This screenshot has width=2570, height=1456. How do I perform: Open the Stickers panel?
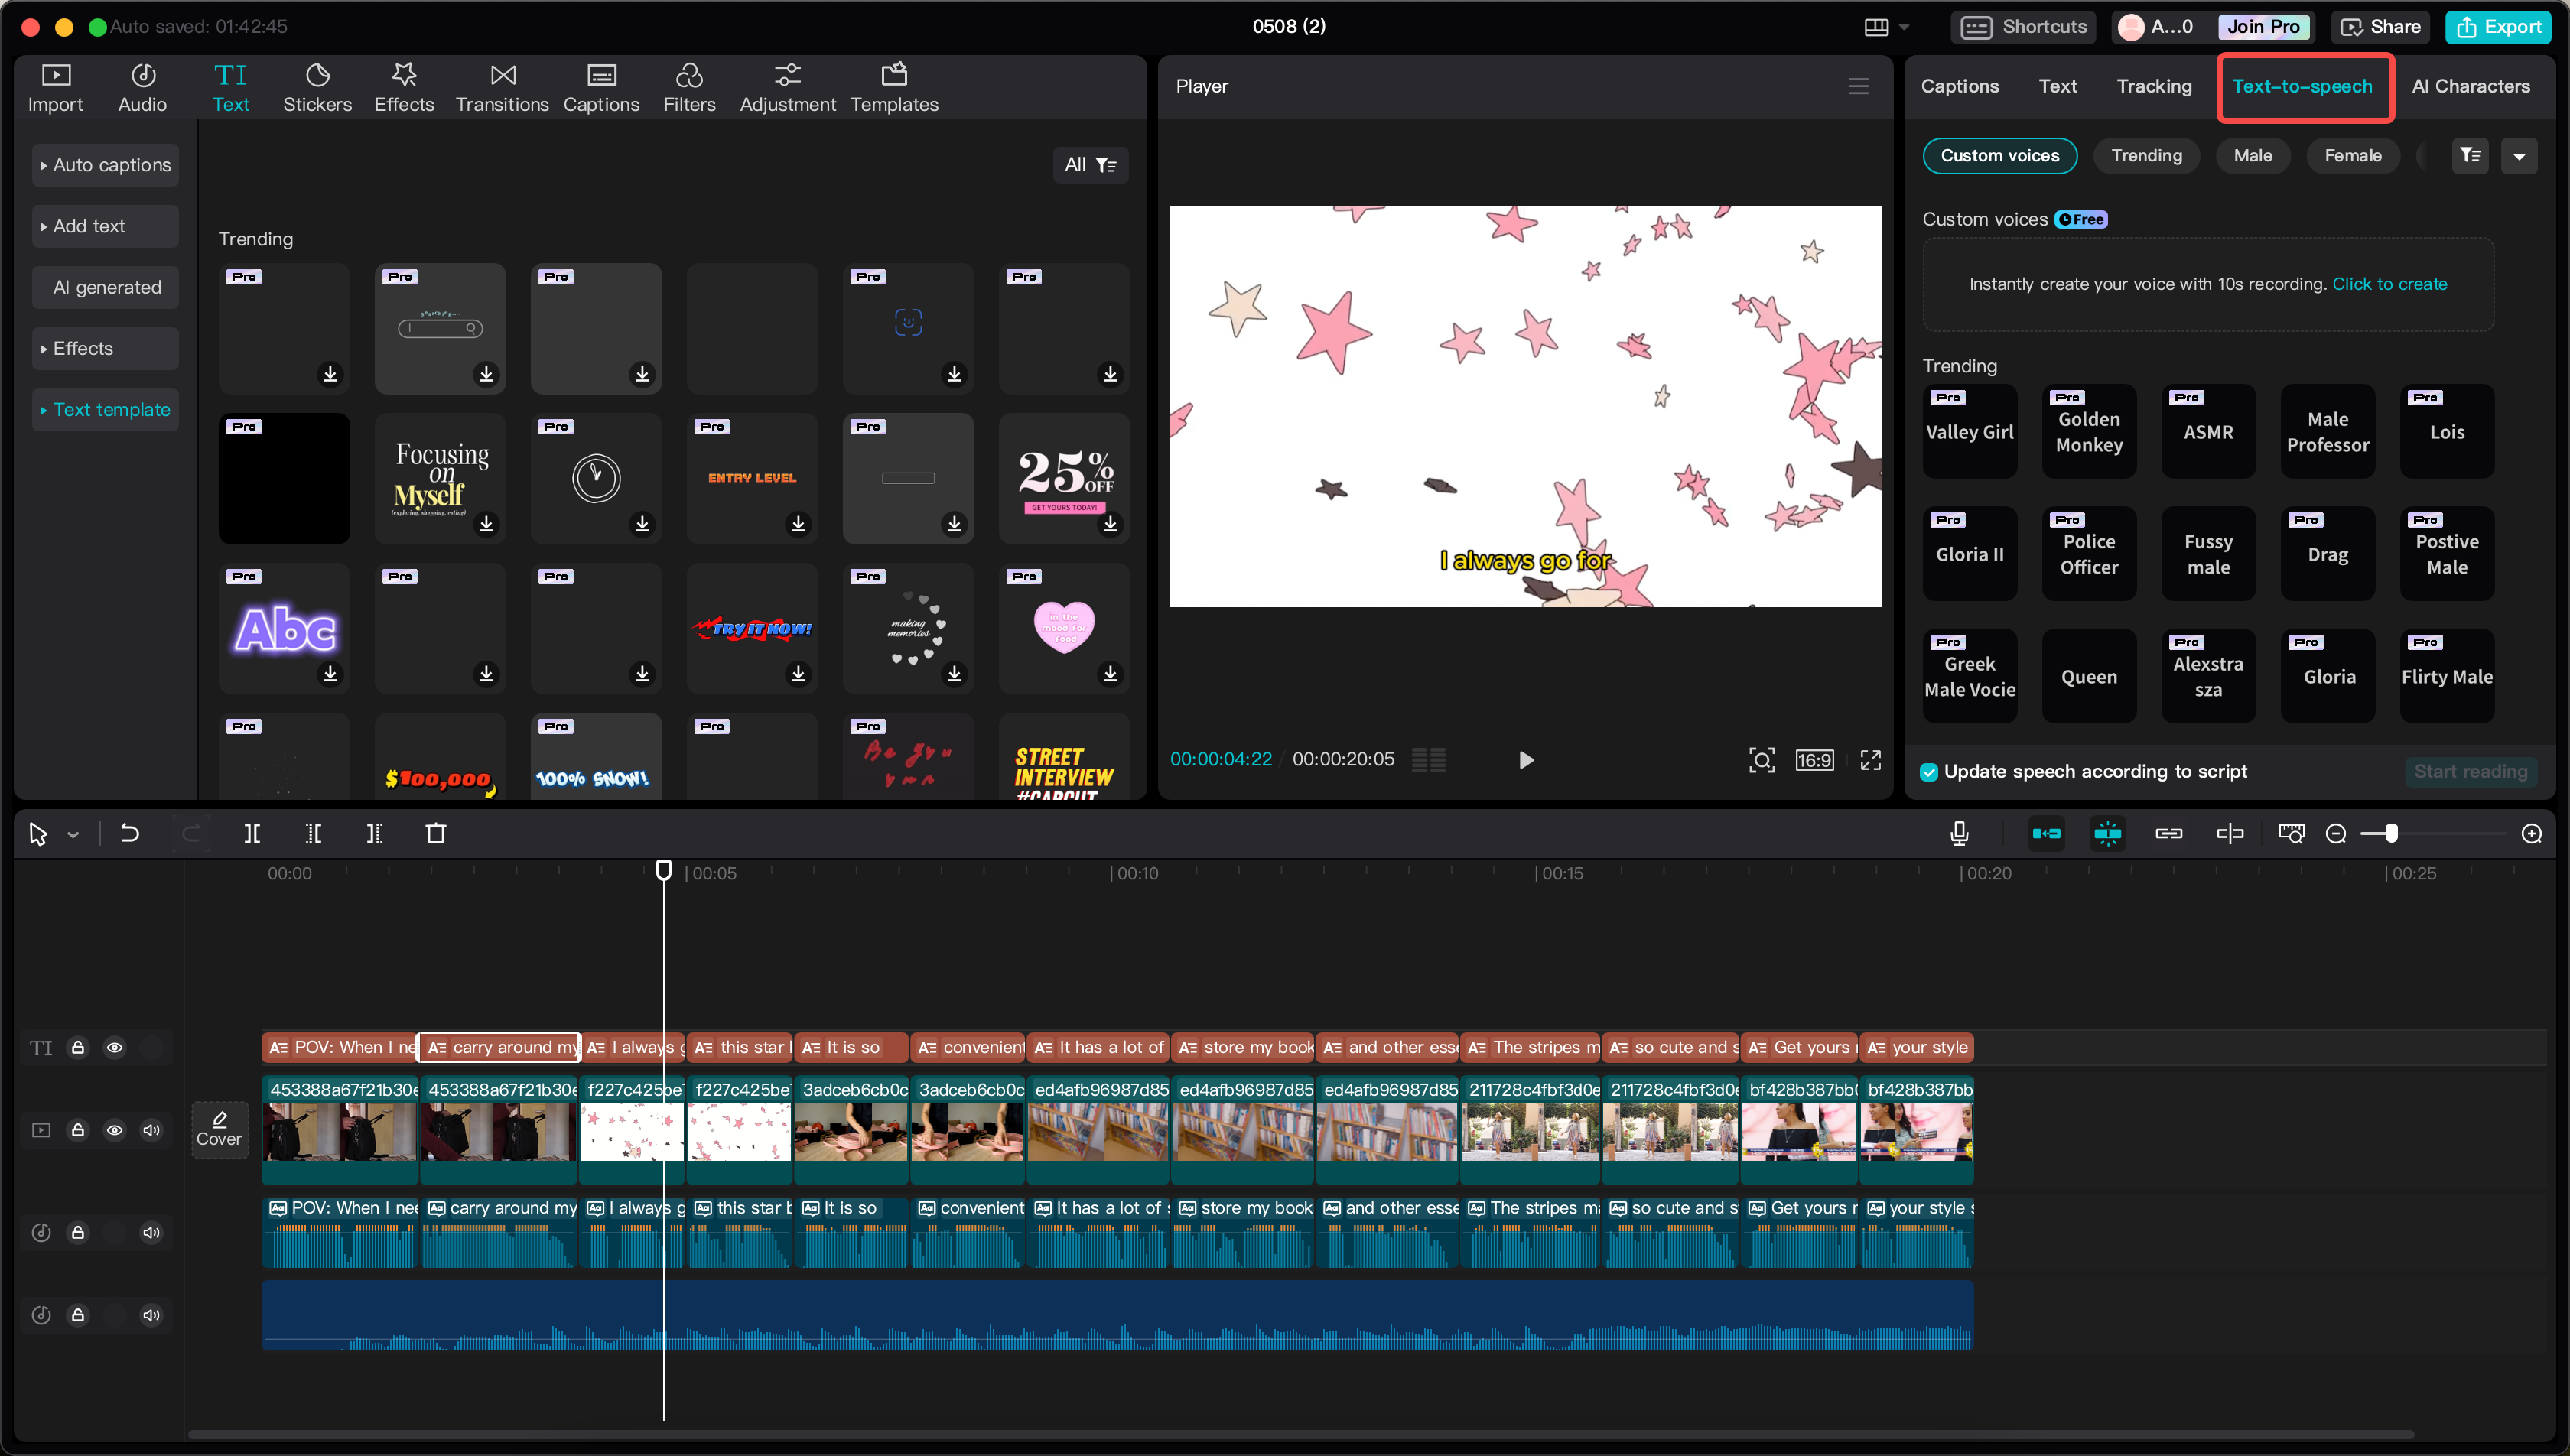[x=317, y=87]
